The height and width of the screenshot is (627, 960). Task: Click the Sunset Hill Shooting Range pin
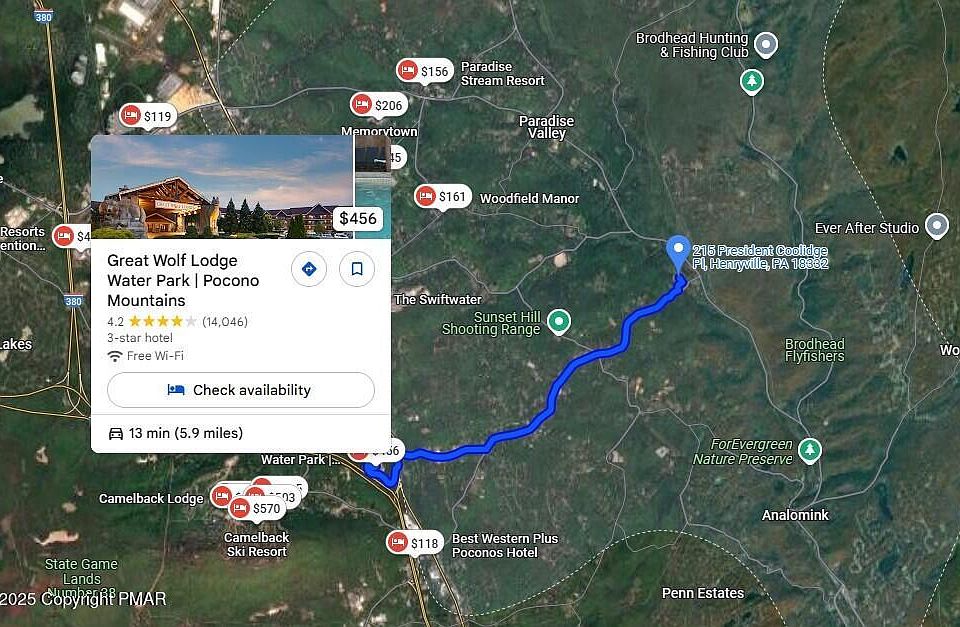click(x=558, y=321)
